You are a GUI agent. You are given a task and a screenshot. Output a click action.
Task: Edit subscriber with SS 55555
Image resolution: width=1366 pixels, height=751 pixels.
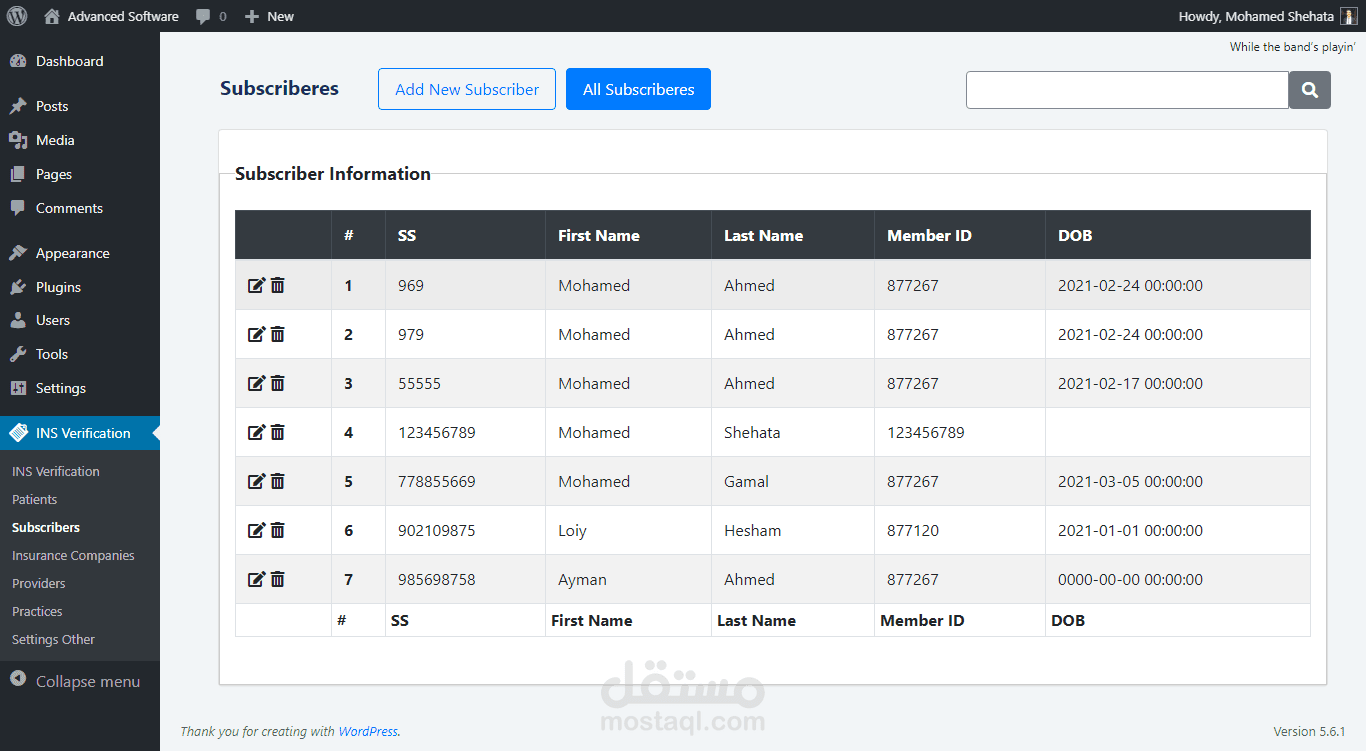coord(256,383)
